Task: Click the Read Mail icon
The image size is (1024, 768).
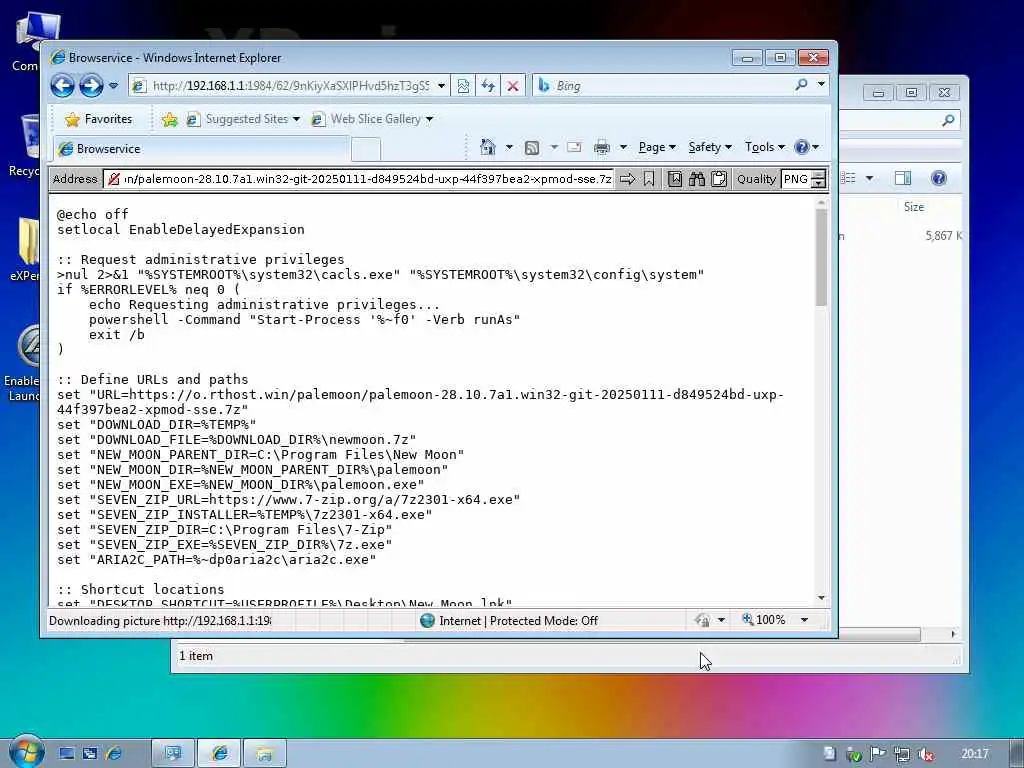Action: coord(574,147)
